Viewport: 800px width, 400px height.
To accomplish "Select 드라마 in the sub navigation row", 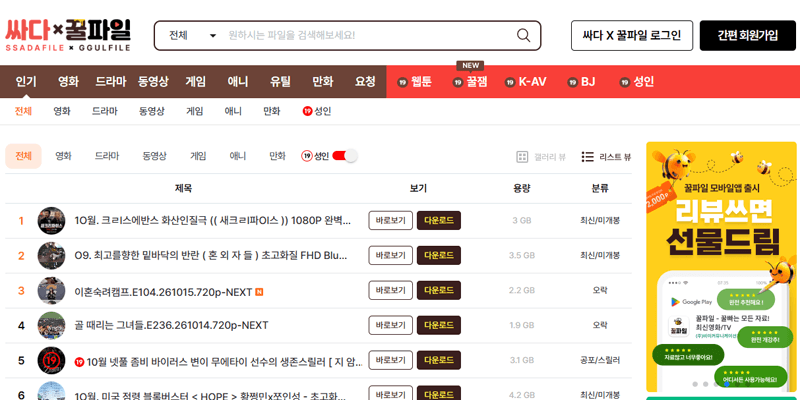I will [105, 111].
